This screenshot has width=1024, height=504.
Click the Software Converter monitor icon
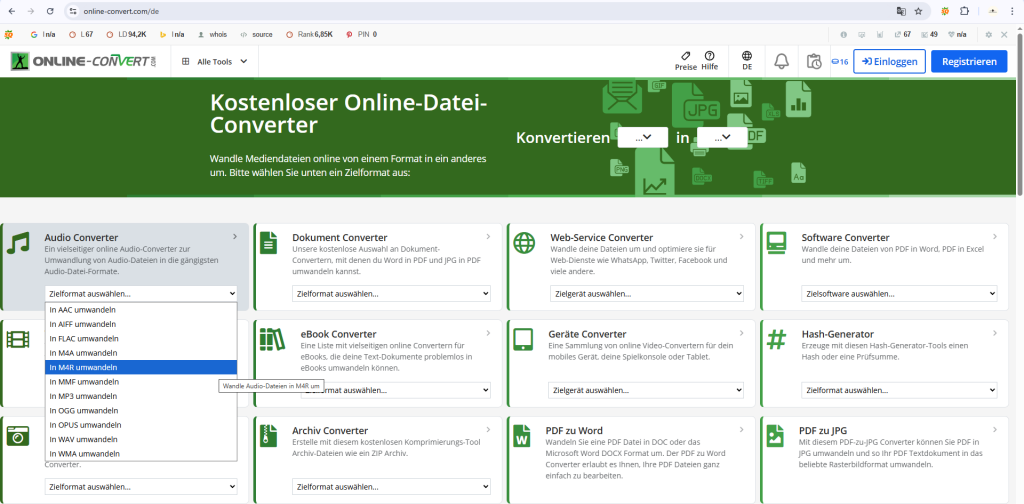[x=778, y=242]
